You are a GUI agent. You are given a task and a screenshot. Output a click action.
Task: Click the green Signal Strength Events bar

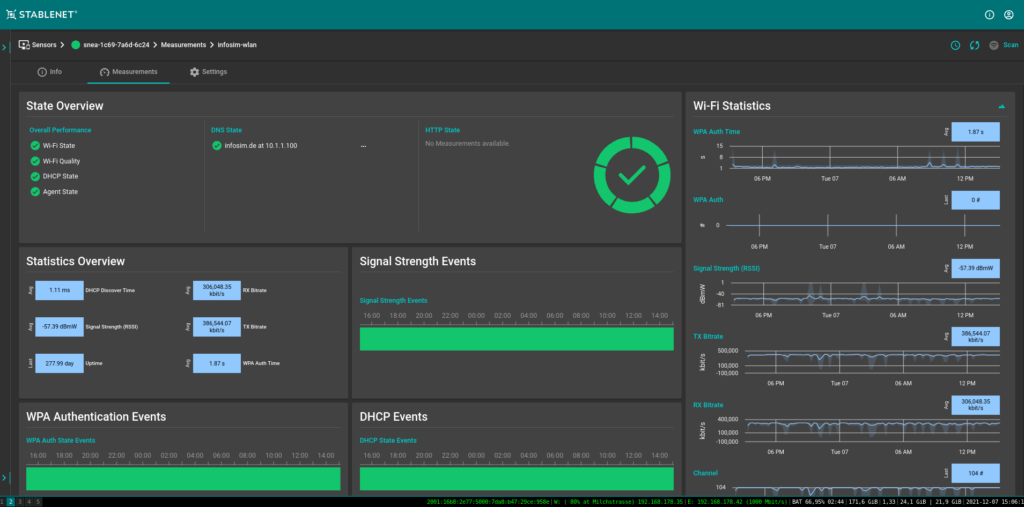(x=517, y=338)
